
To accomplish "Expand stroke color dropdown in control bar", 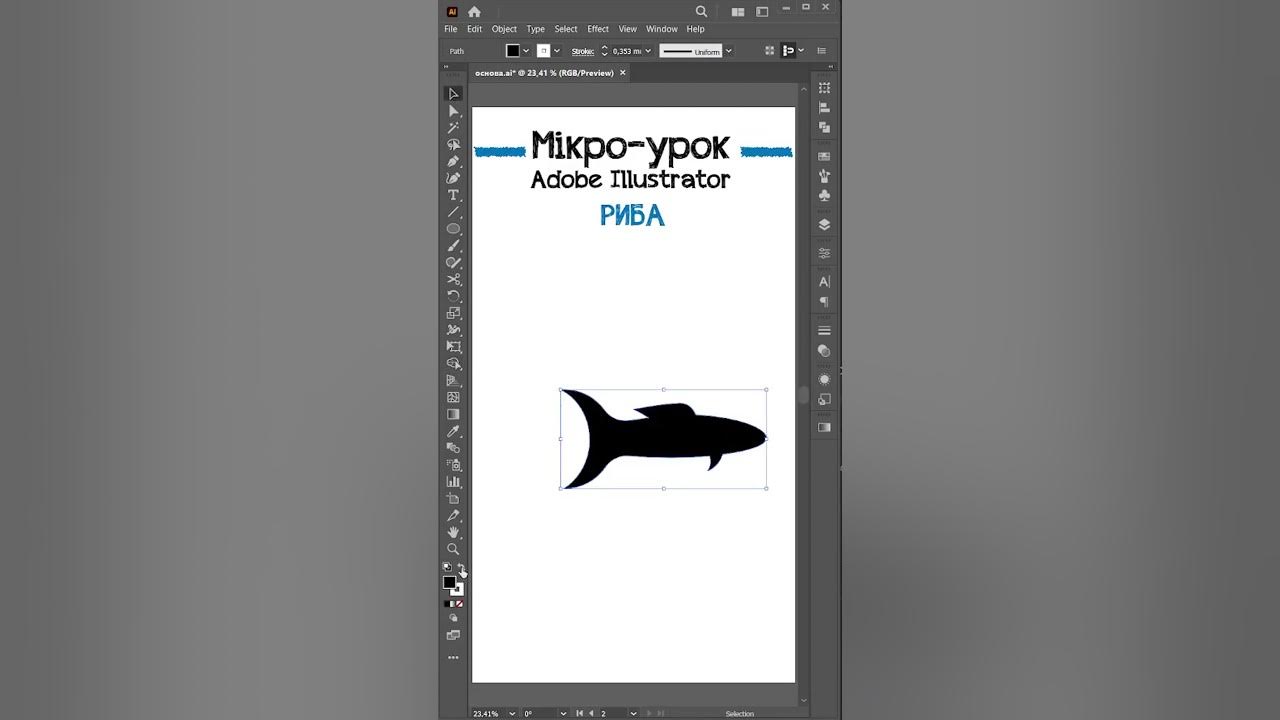I will pos(557,51).
